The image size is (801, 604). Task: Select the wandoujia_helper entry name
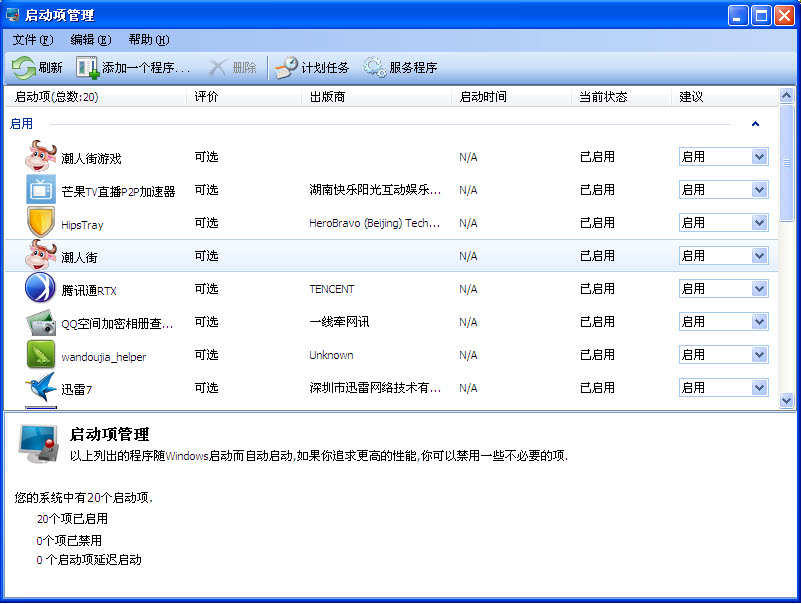click(x=104, y=357)
